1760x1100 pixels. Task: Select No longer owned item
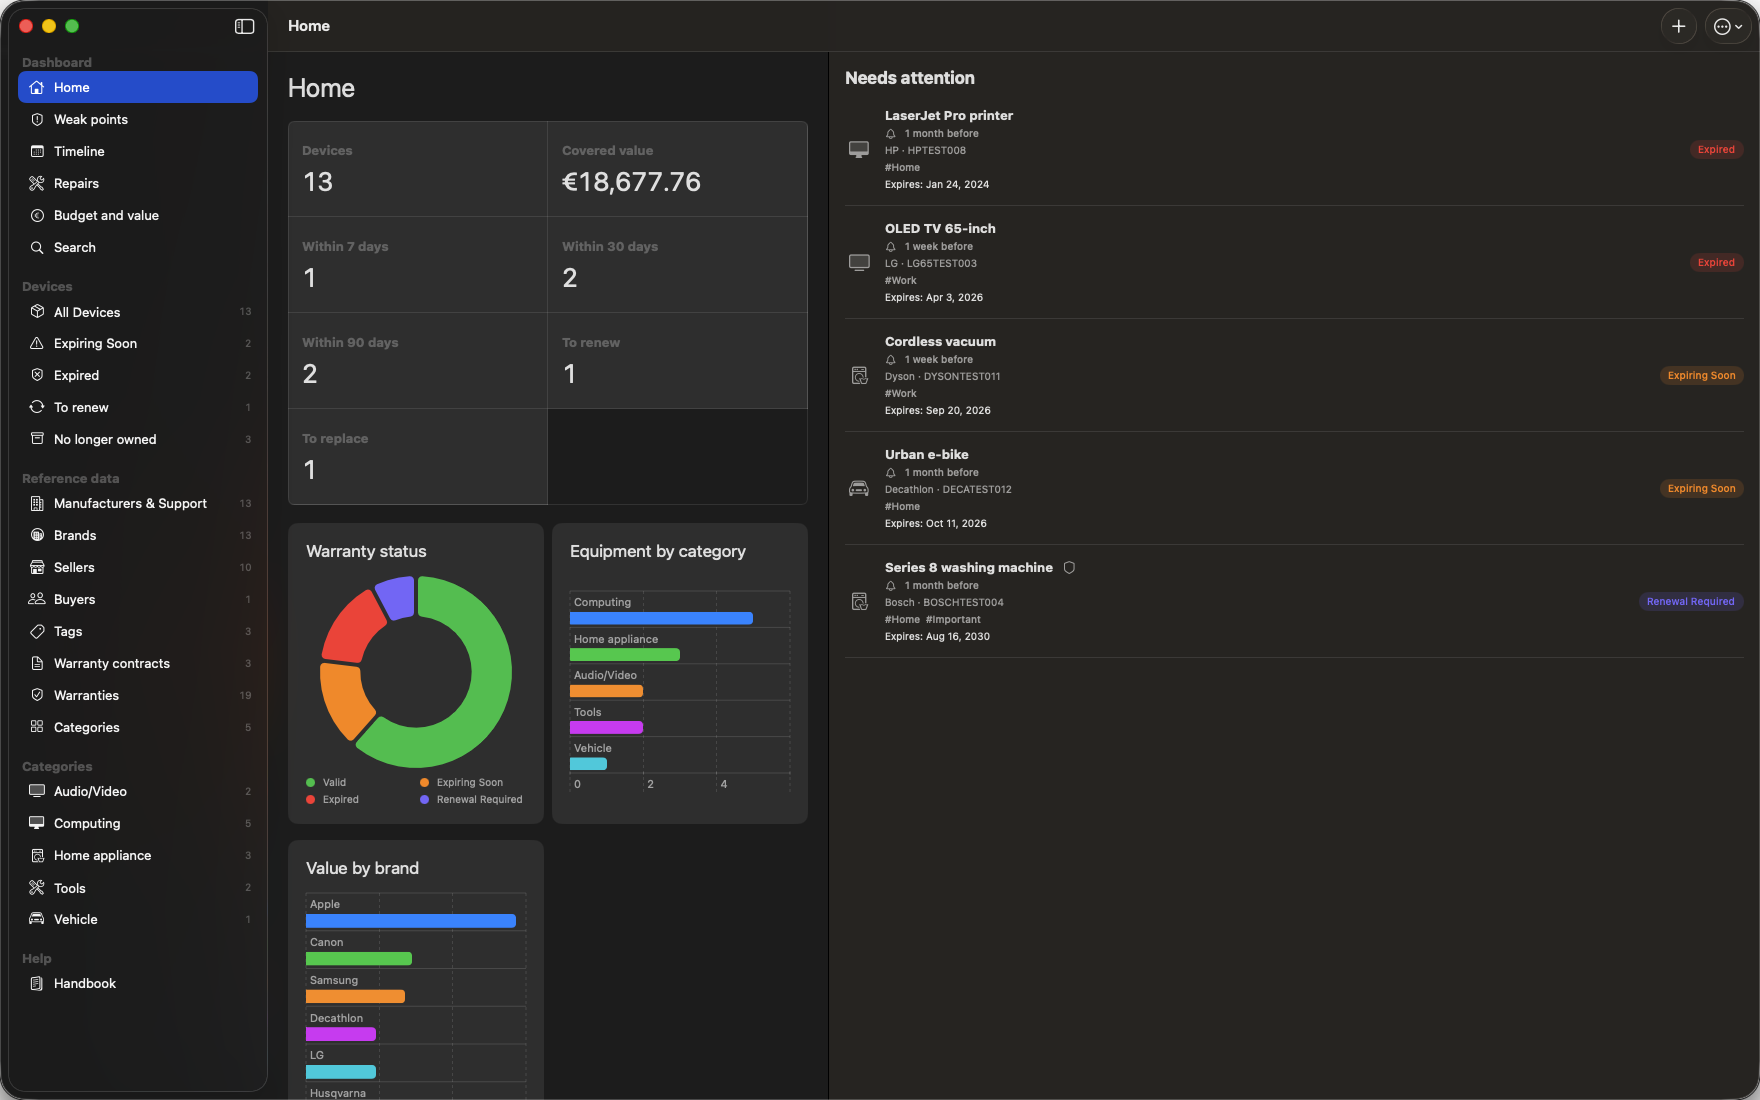138,439
